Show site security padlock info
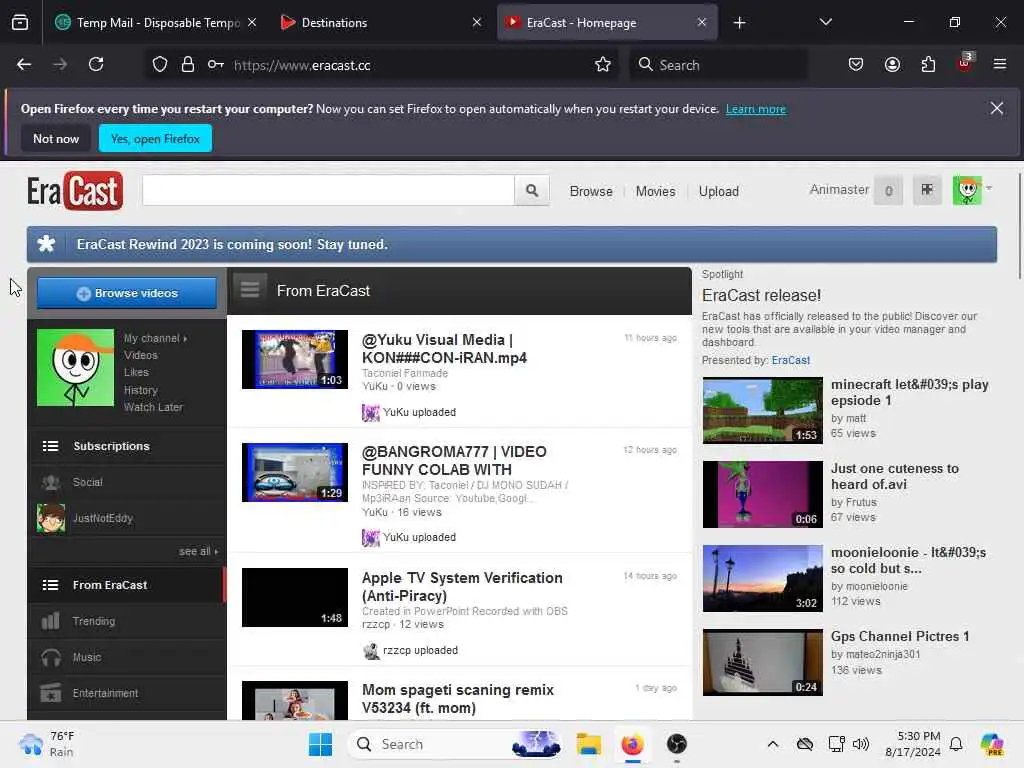 coord(187,65)
